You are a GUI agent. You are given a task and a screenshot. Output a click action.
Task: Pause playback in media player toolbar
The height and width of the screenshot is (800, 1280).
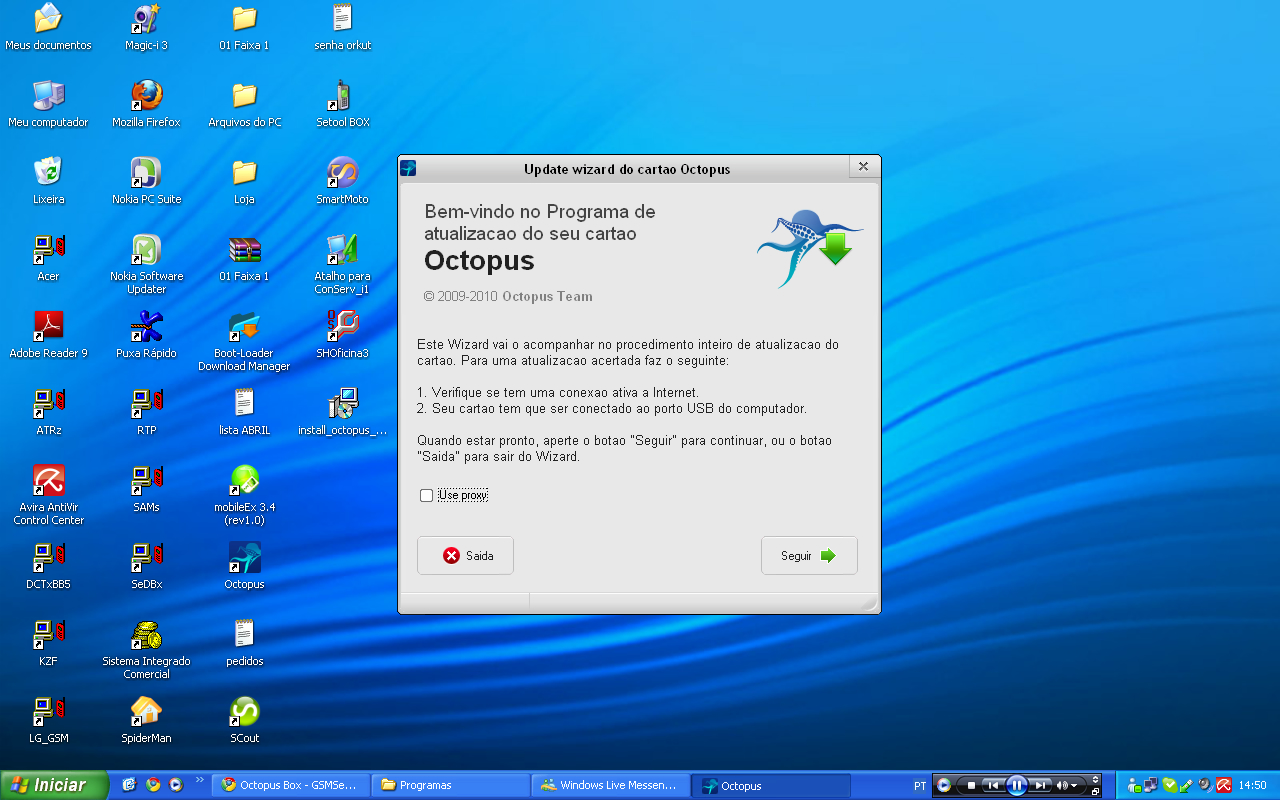coord(1017,785)
